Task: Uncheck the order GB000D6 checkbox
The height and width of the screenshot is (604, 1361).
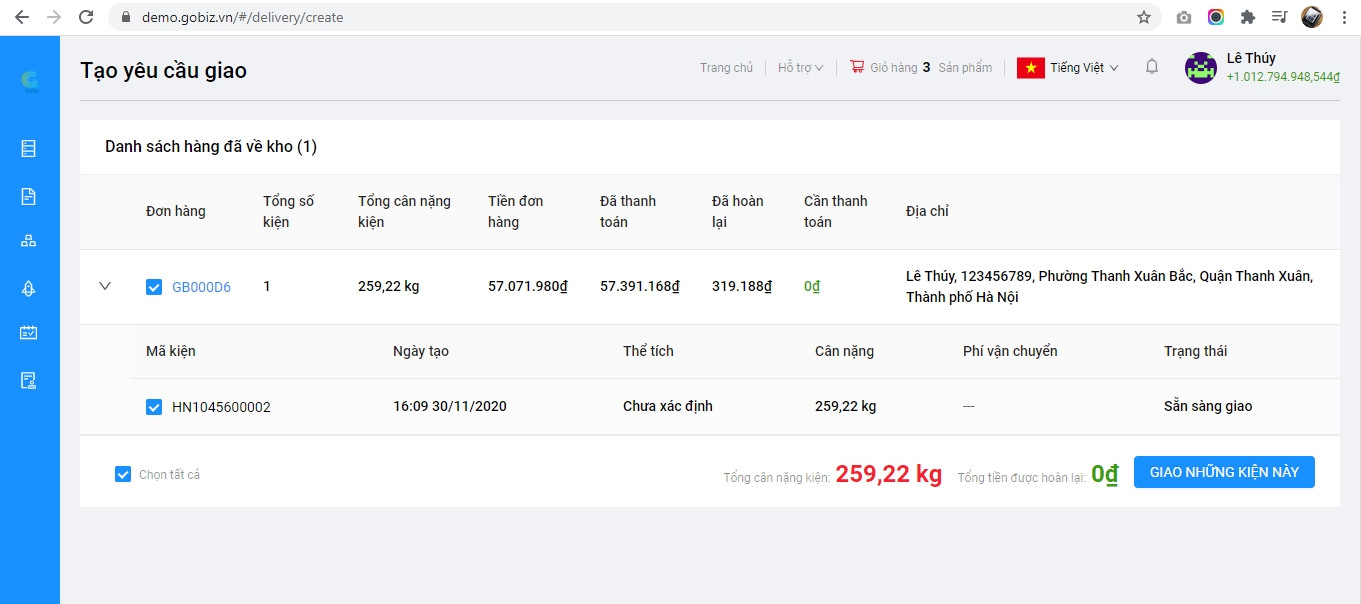Action: (x=154, y=287)
